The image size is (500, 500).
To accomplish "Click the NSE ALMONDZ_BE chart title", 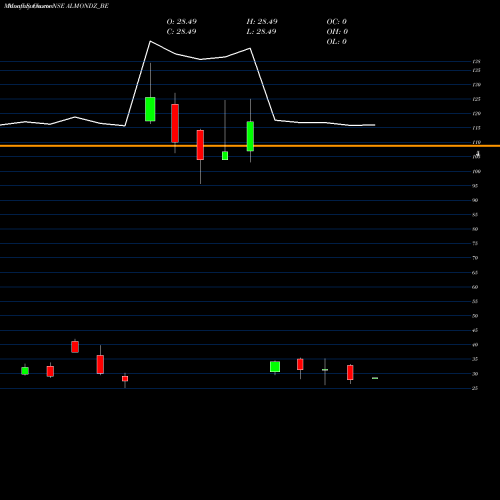I will (81, 6).
